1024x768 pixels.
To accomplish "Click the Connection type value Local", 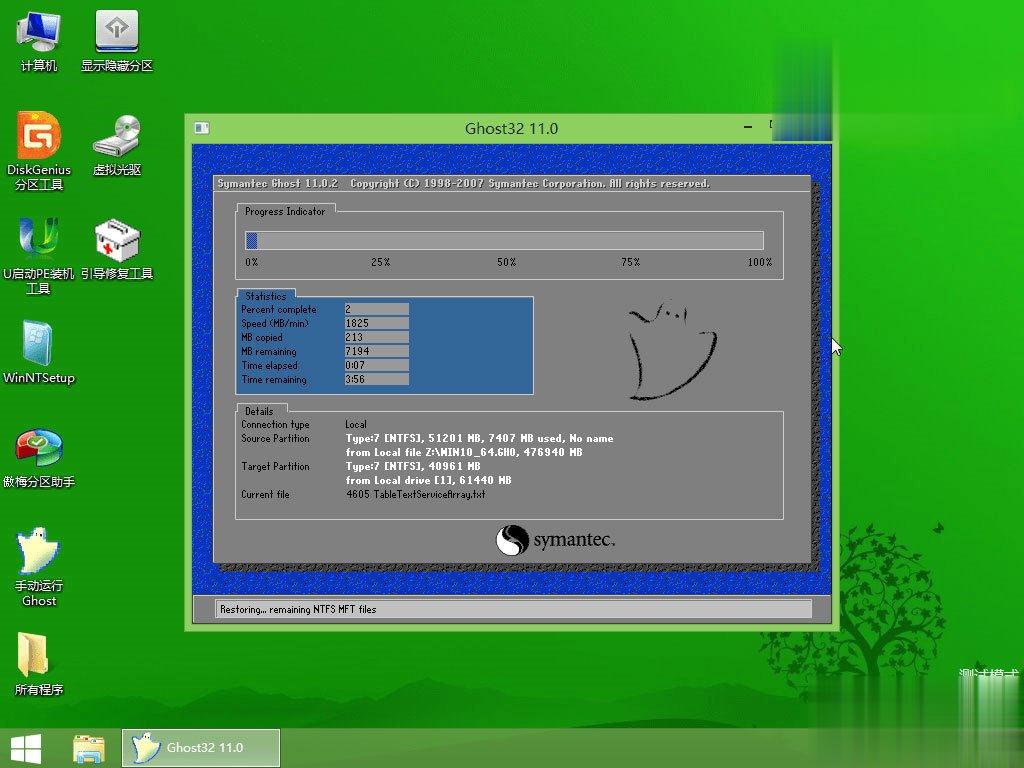I will point(356,424).
